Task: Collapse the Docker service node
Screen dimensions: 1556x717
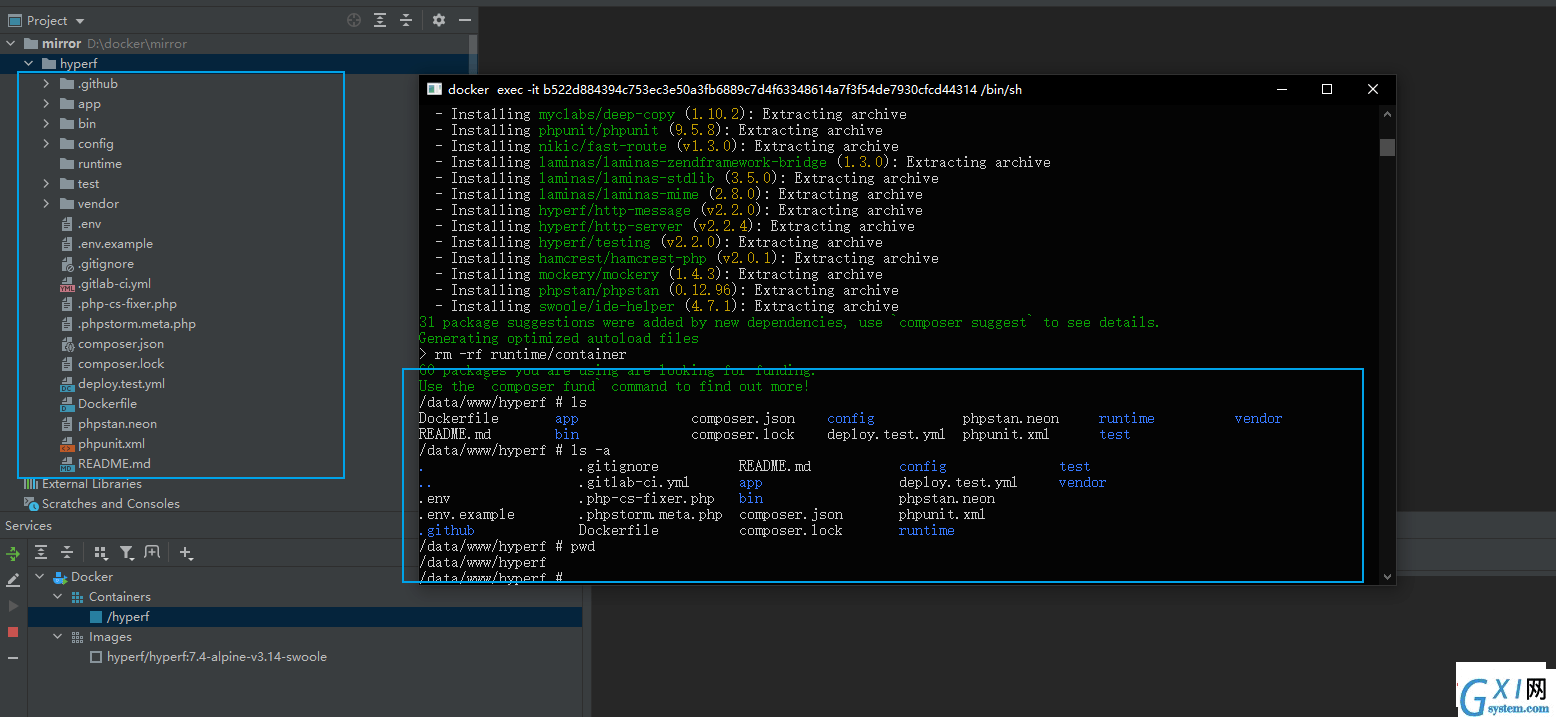Action: (40, 577)
